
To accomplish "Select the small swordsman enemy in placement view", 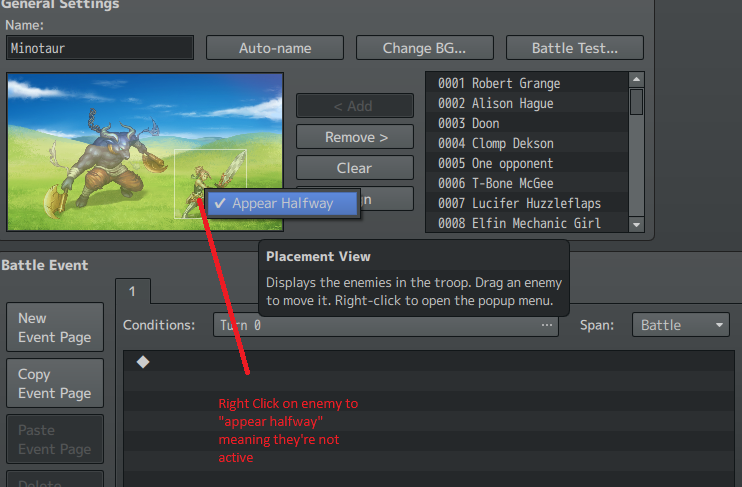I will coord(211,184).
